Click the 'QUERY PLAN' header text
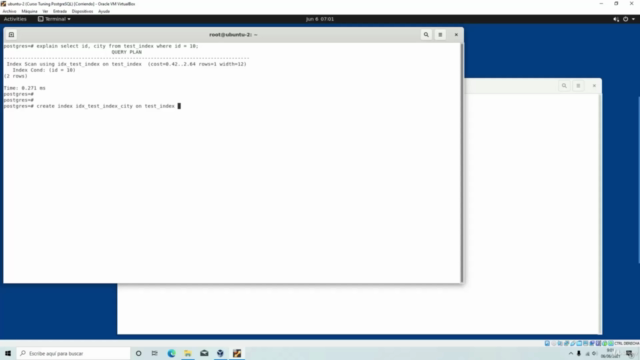The height and width of the screenshot is (360, 640). click(x=127, y=52)
